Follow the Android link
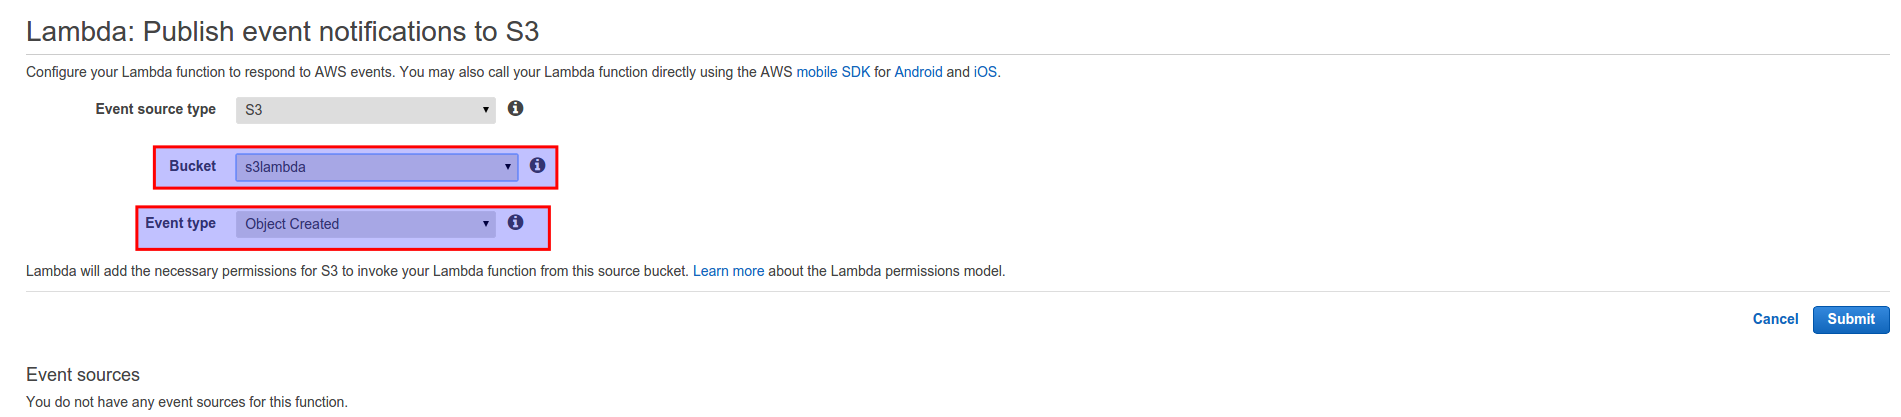The height and width of the screenshot is (417, 1901). pos(918,72)
